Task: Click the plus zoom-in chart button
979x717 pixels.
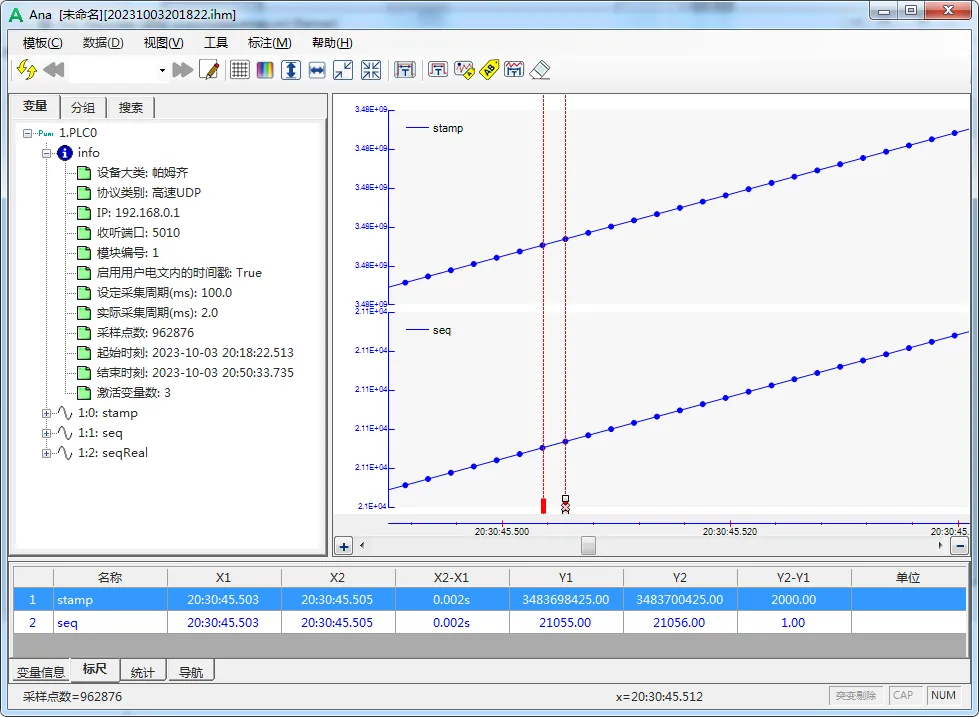Action: point(343,546)
